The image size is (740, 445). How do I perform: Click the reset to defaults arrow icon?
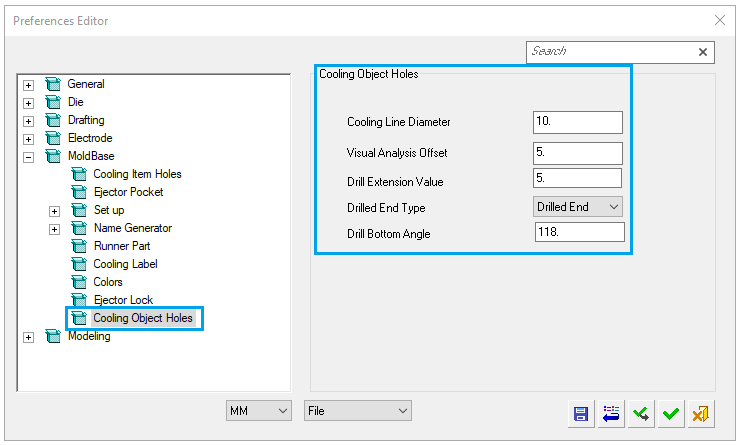pos(610,413)
